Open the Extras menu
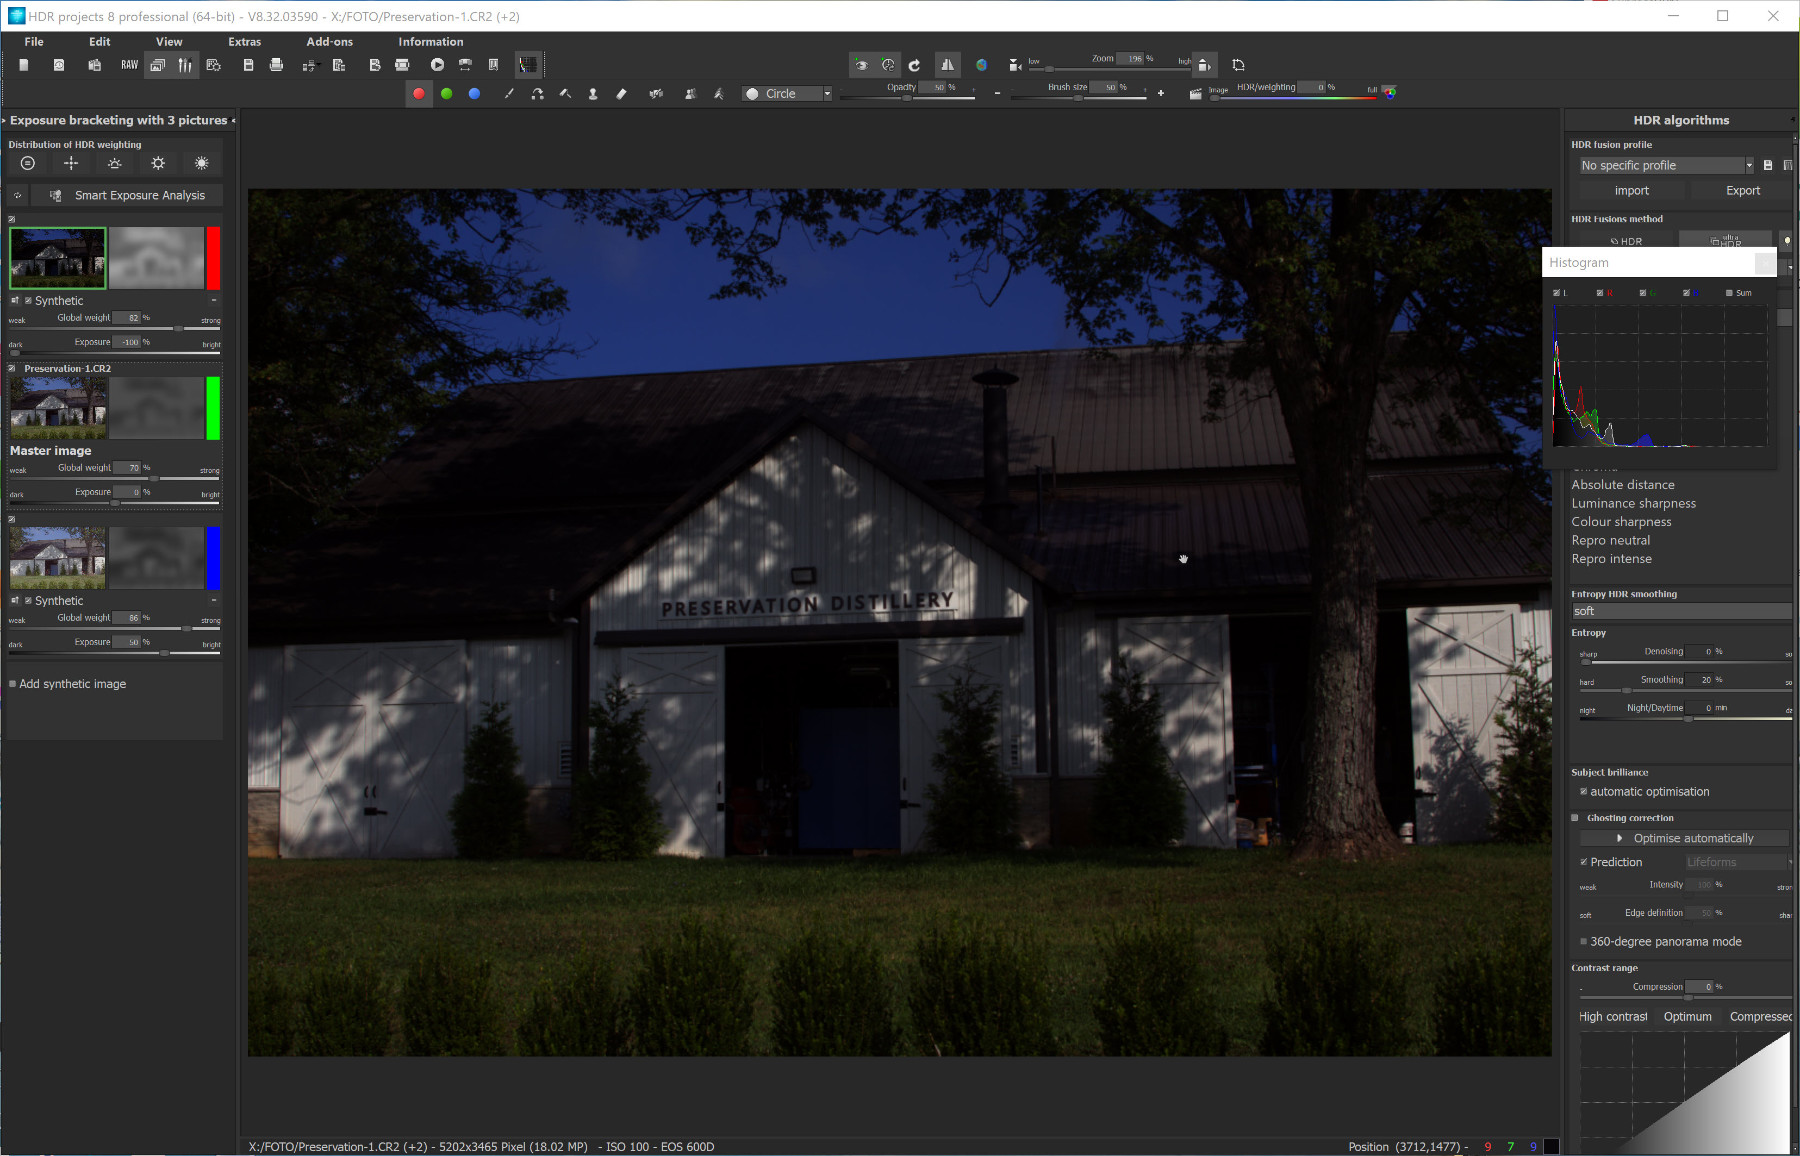Screen dimensions: 1800x1156 point(245,42)
